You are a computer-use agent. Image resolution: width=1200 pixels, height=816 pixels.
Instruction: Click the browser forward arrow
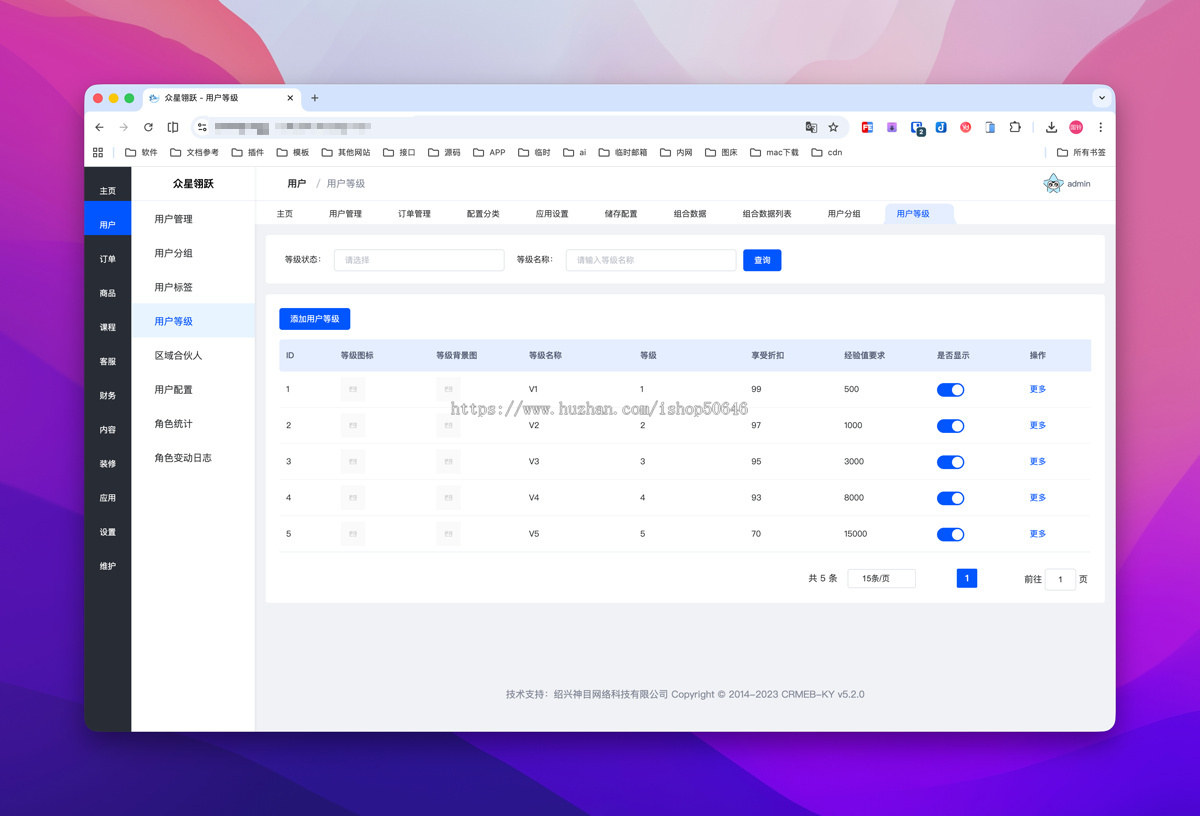pyautogui.click(x=123, y=127)
